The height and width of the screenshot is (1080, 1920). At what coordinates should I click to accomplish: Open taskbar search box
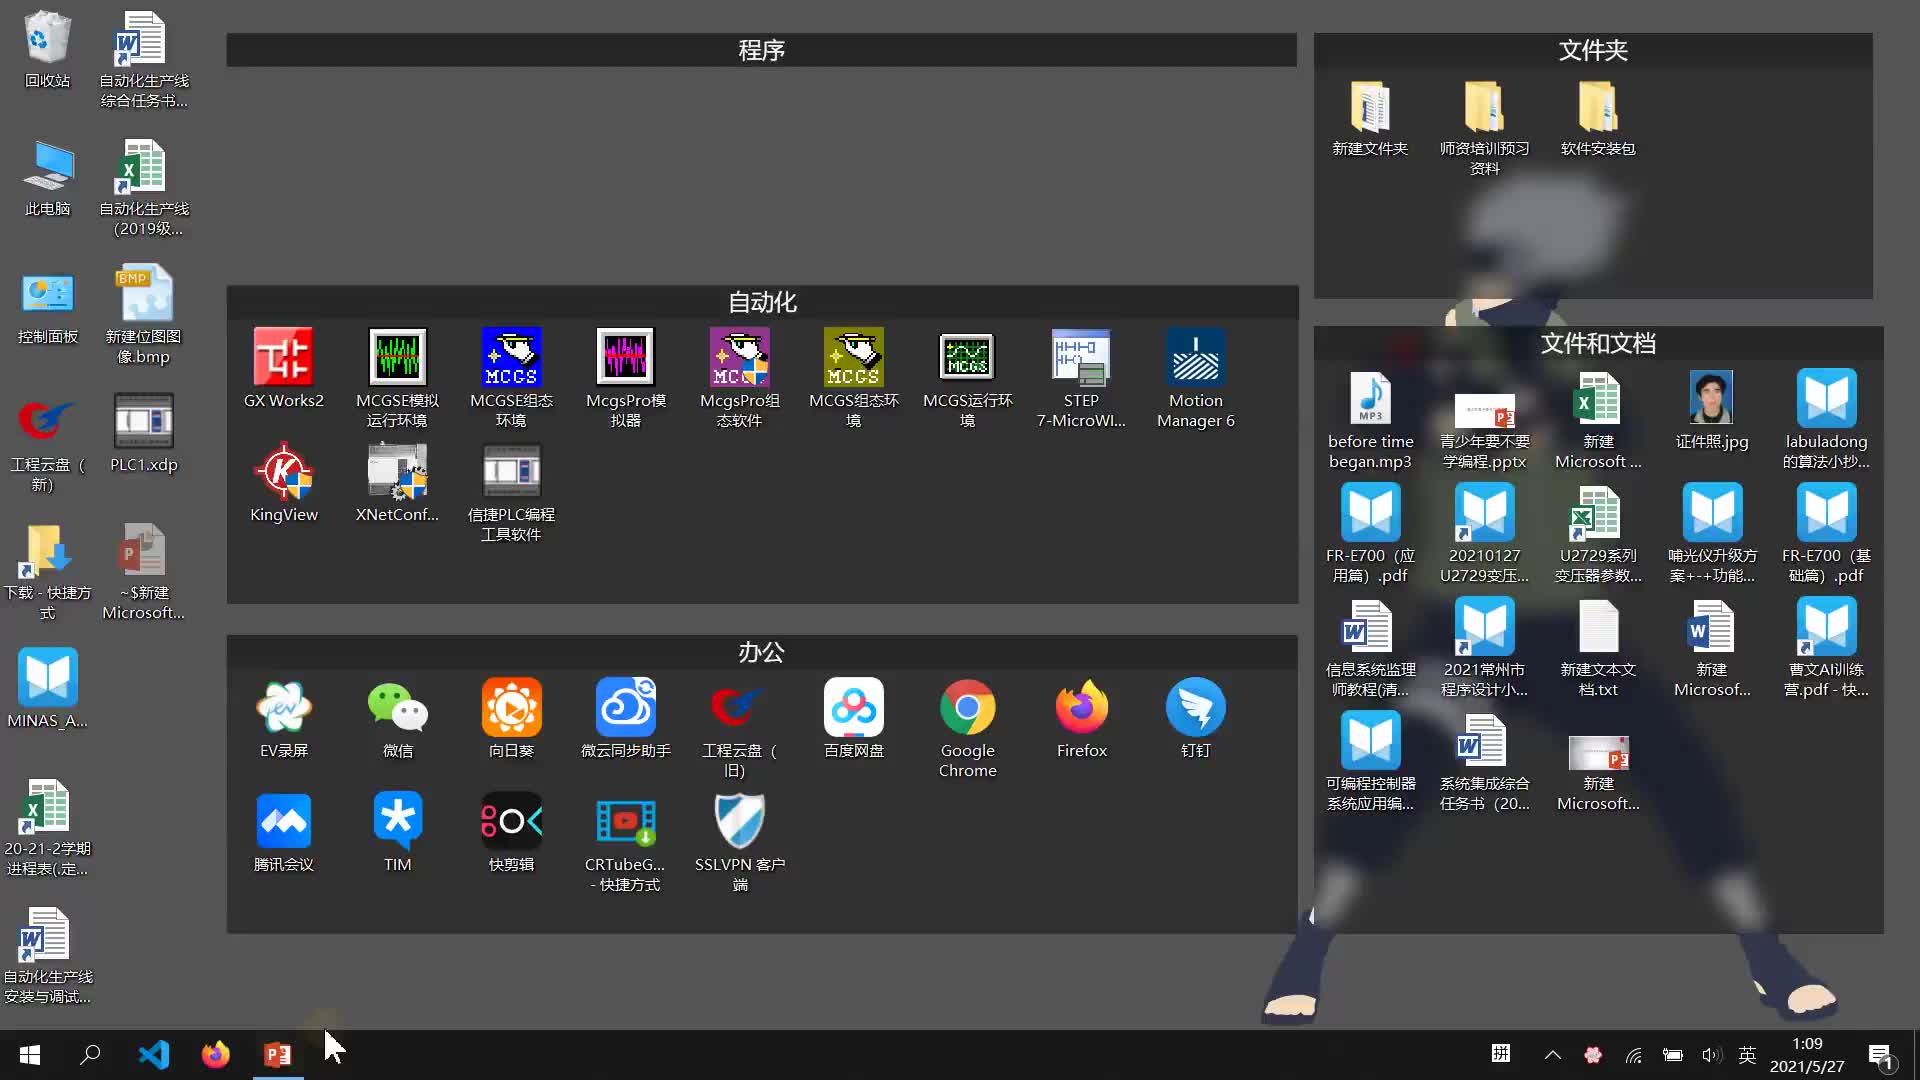pos(90,1054)
